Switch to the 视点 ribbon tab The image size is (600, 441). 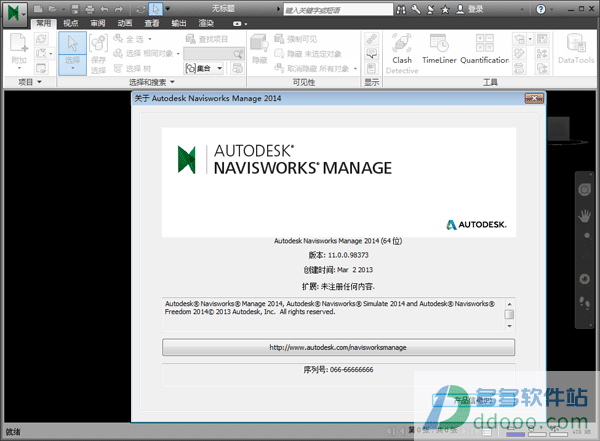(71, 23)
